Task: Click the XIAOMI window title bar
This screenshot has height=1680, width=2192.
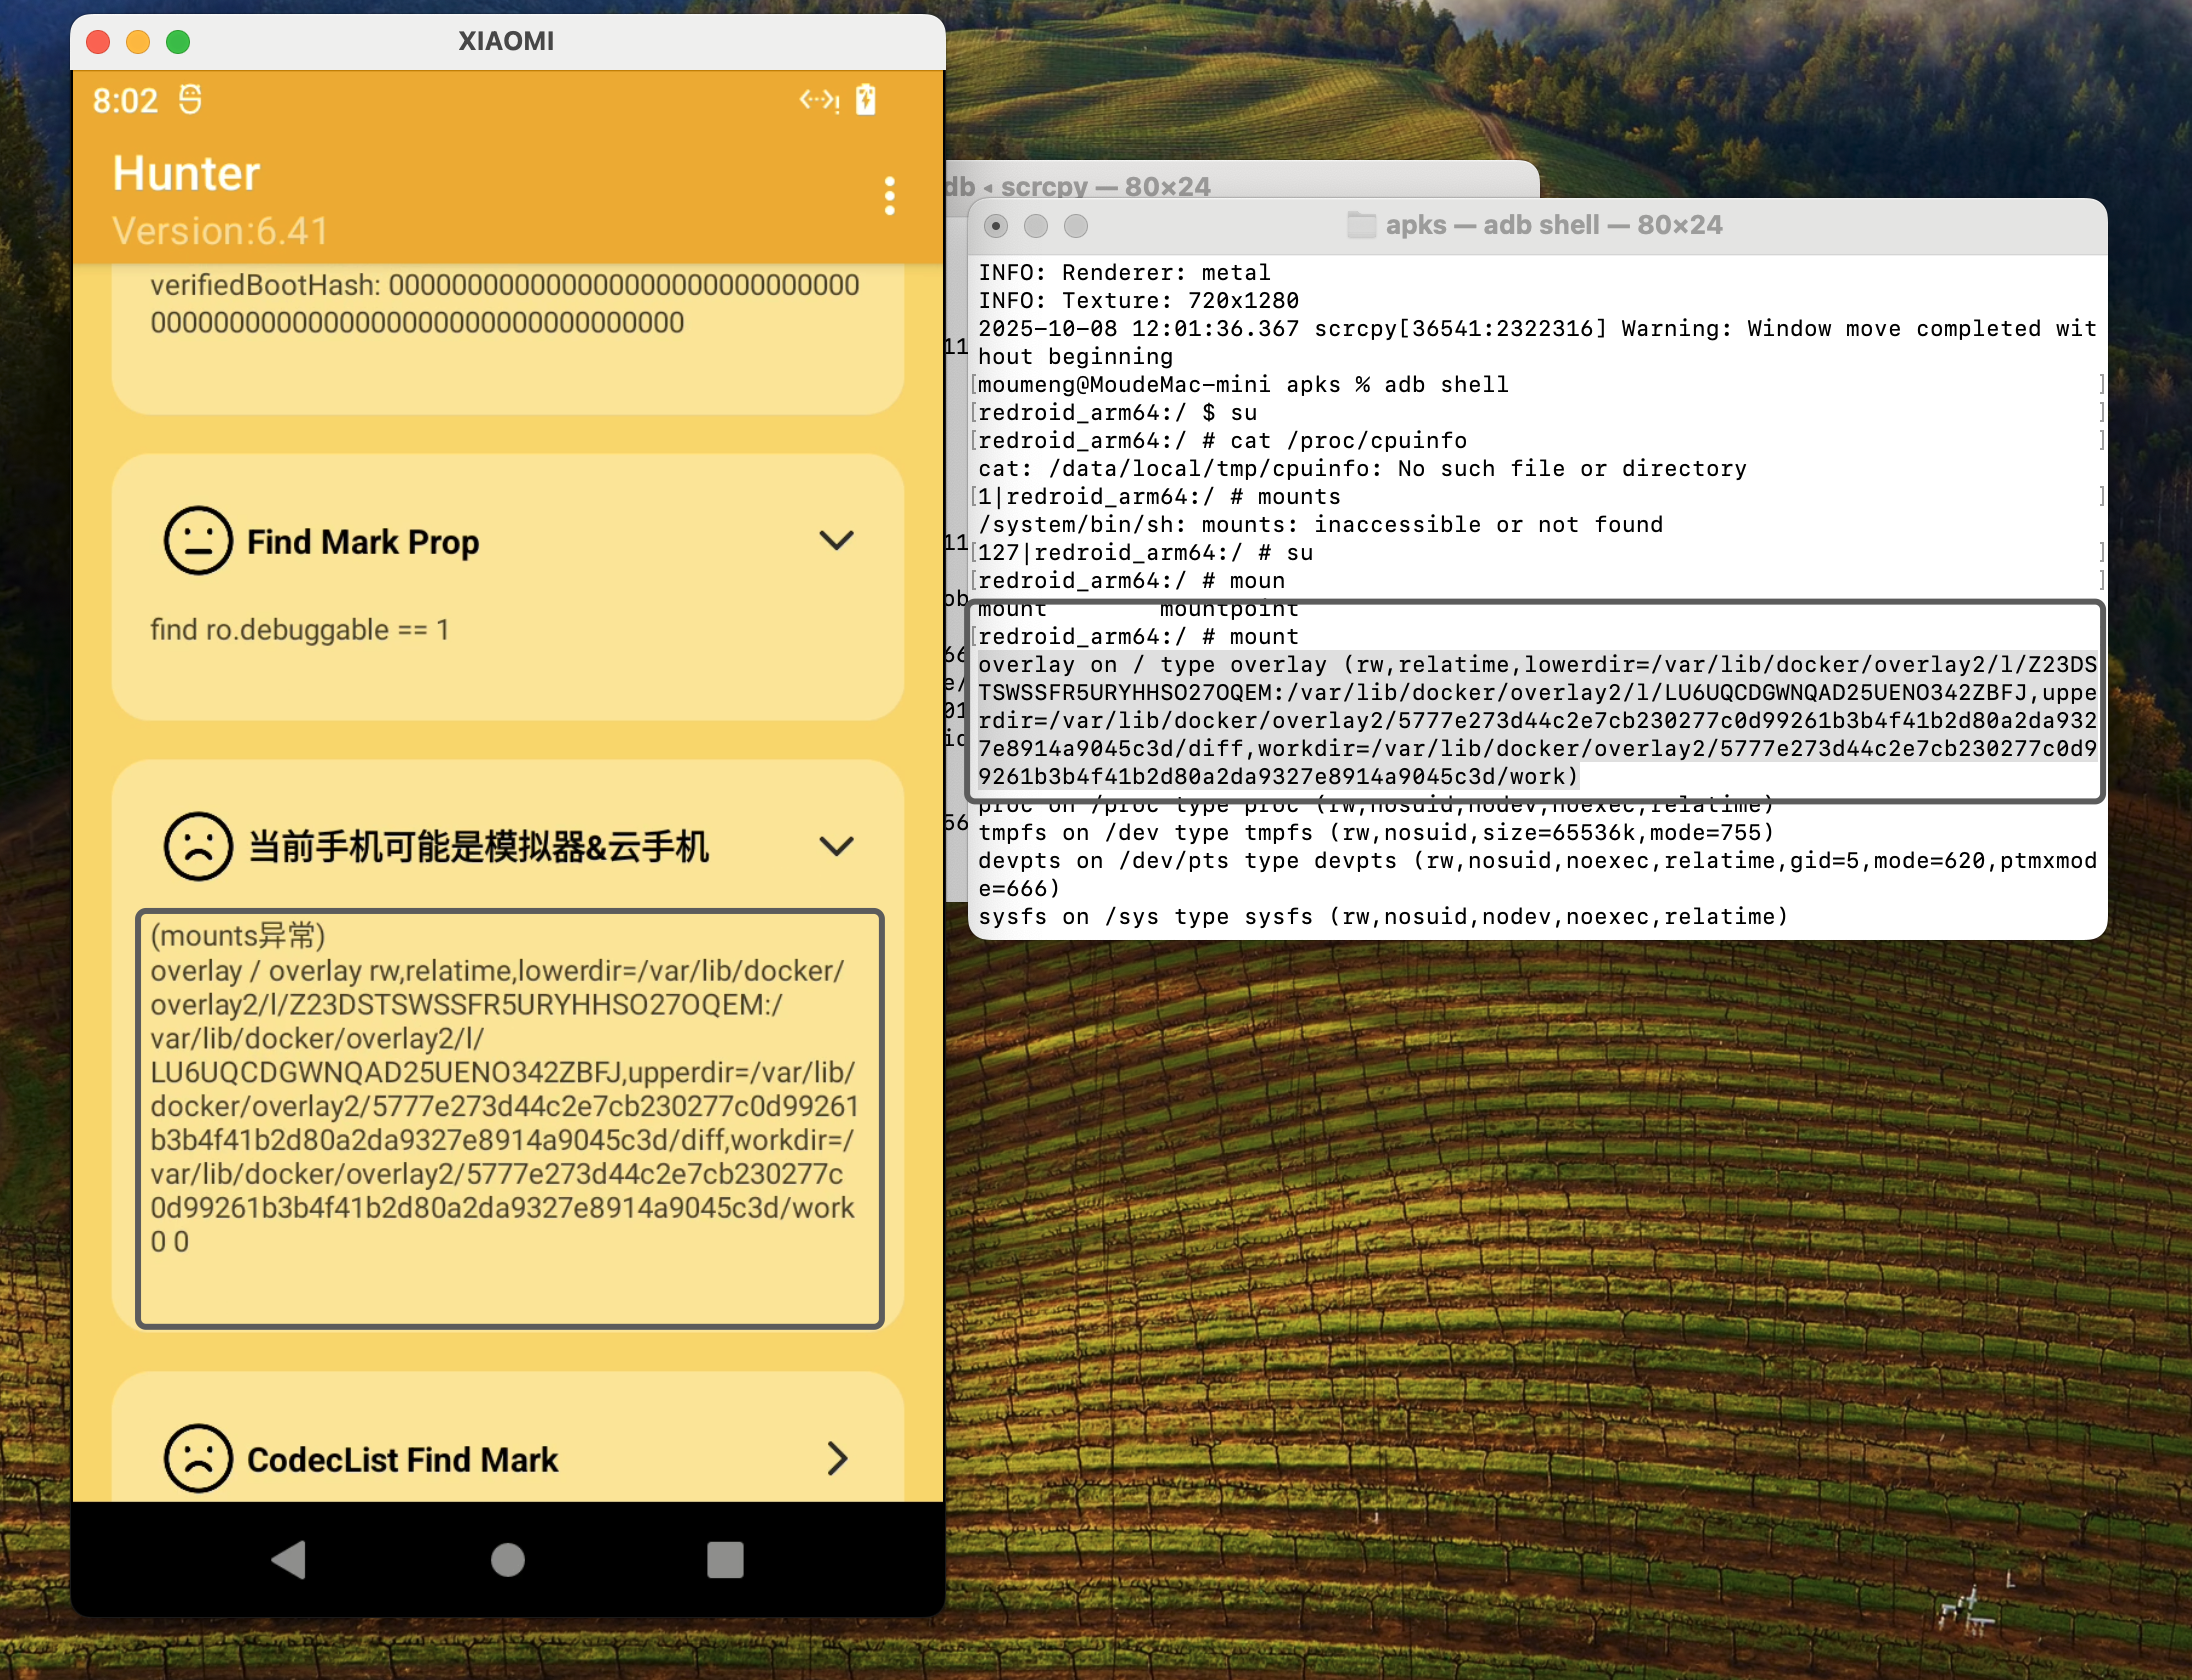Action: [x=506, y=41]
